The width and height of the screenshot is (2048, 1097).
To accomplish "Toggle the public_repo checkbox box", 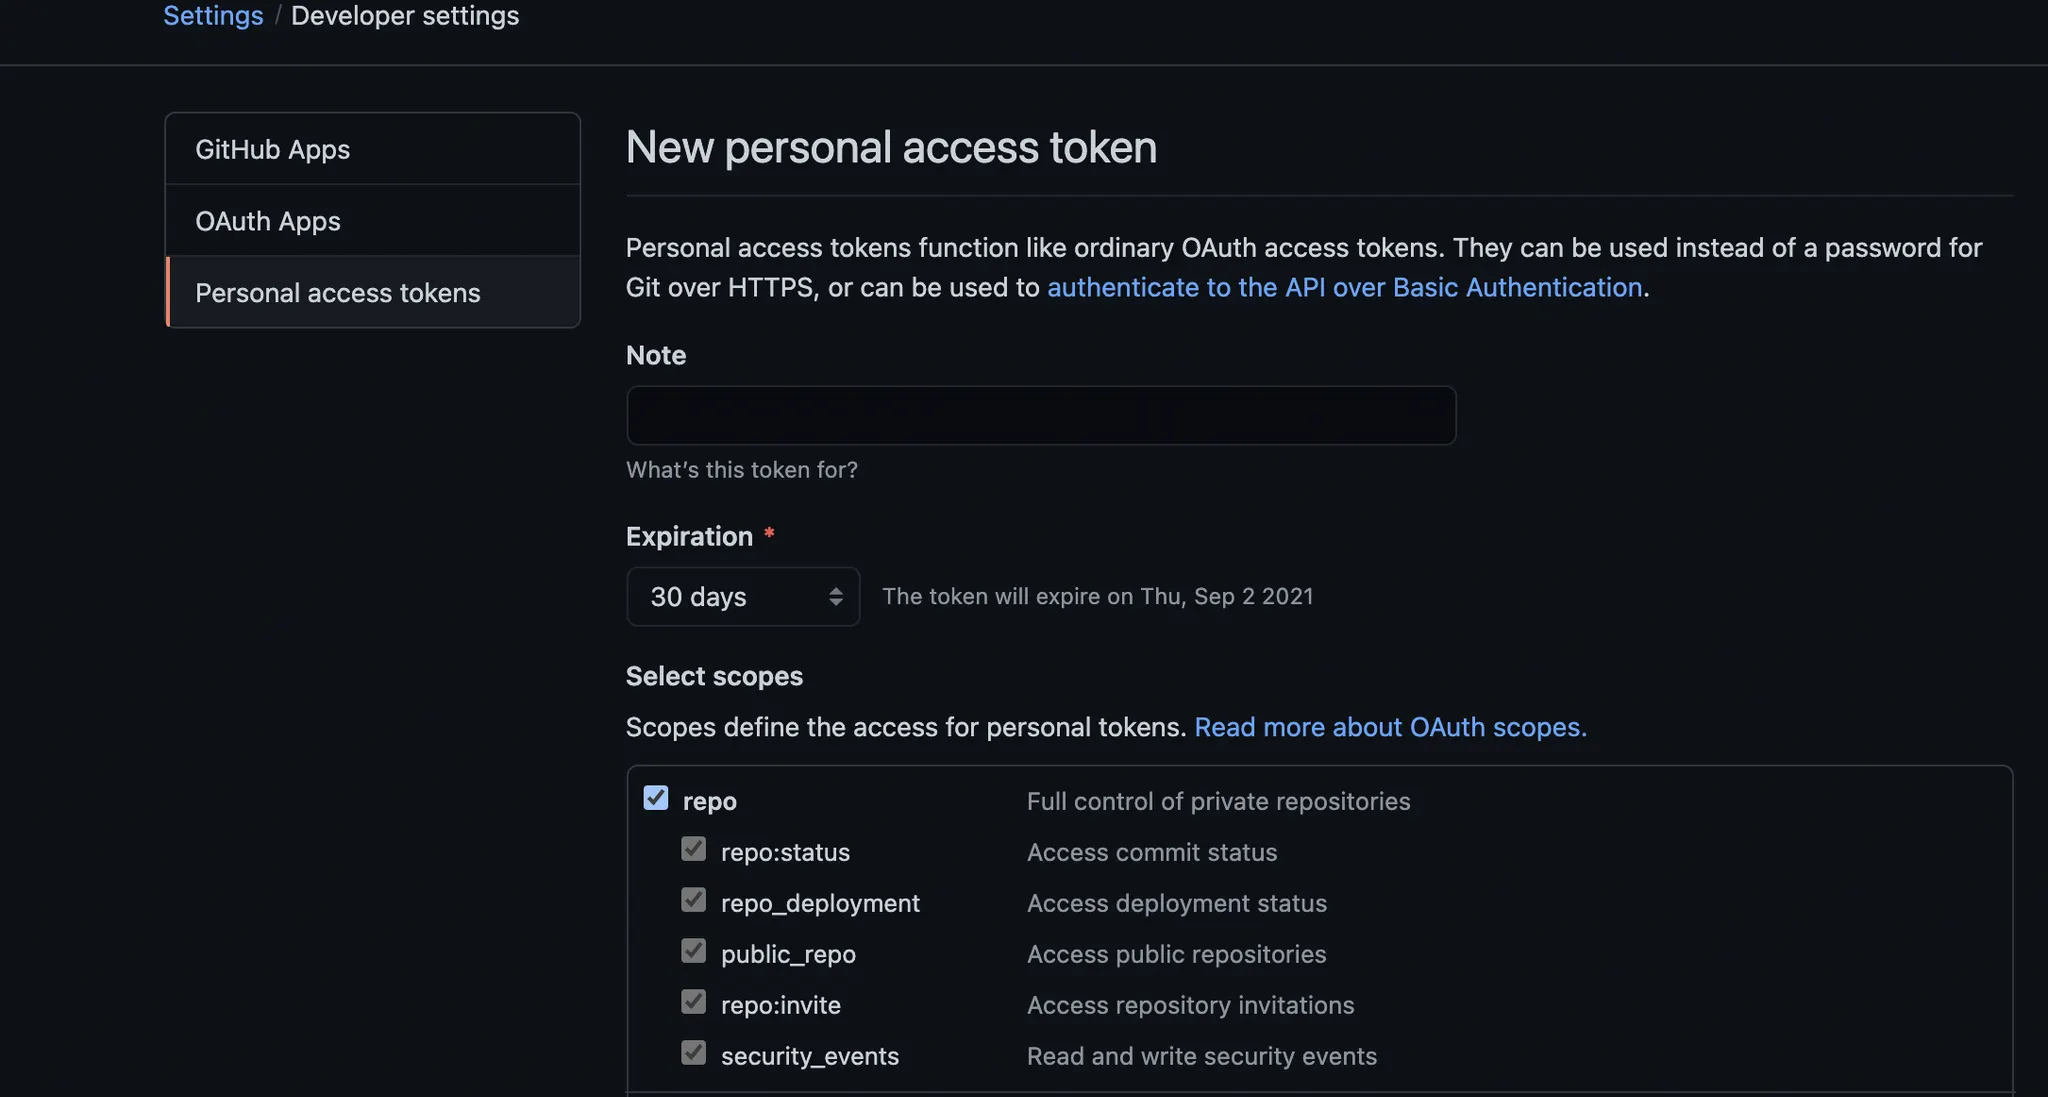I will tap(693, 951).
